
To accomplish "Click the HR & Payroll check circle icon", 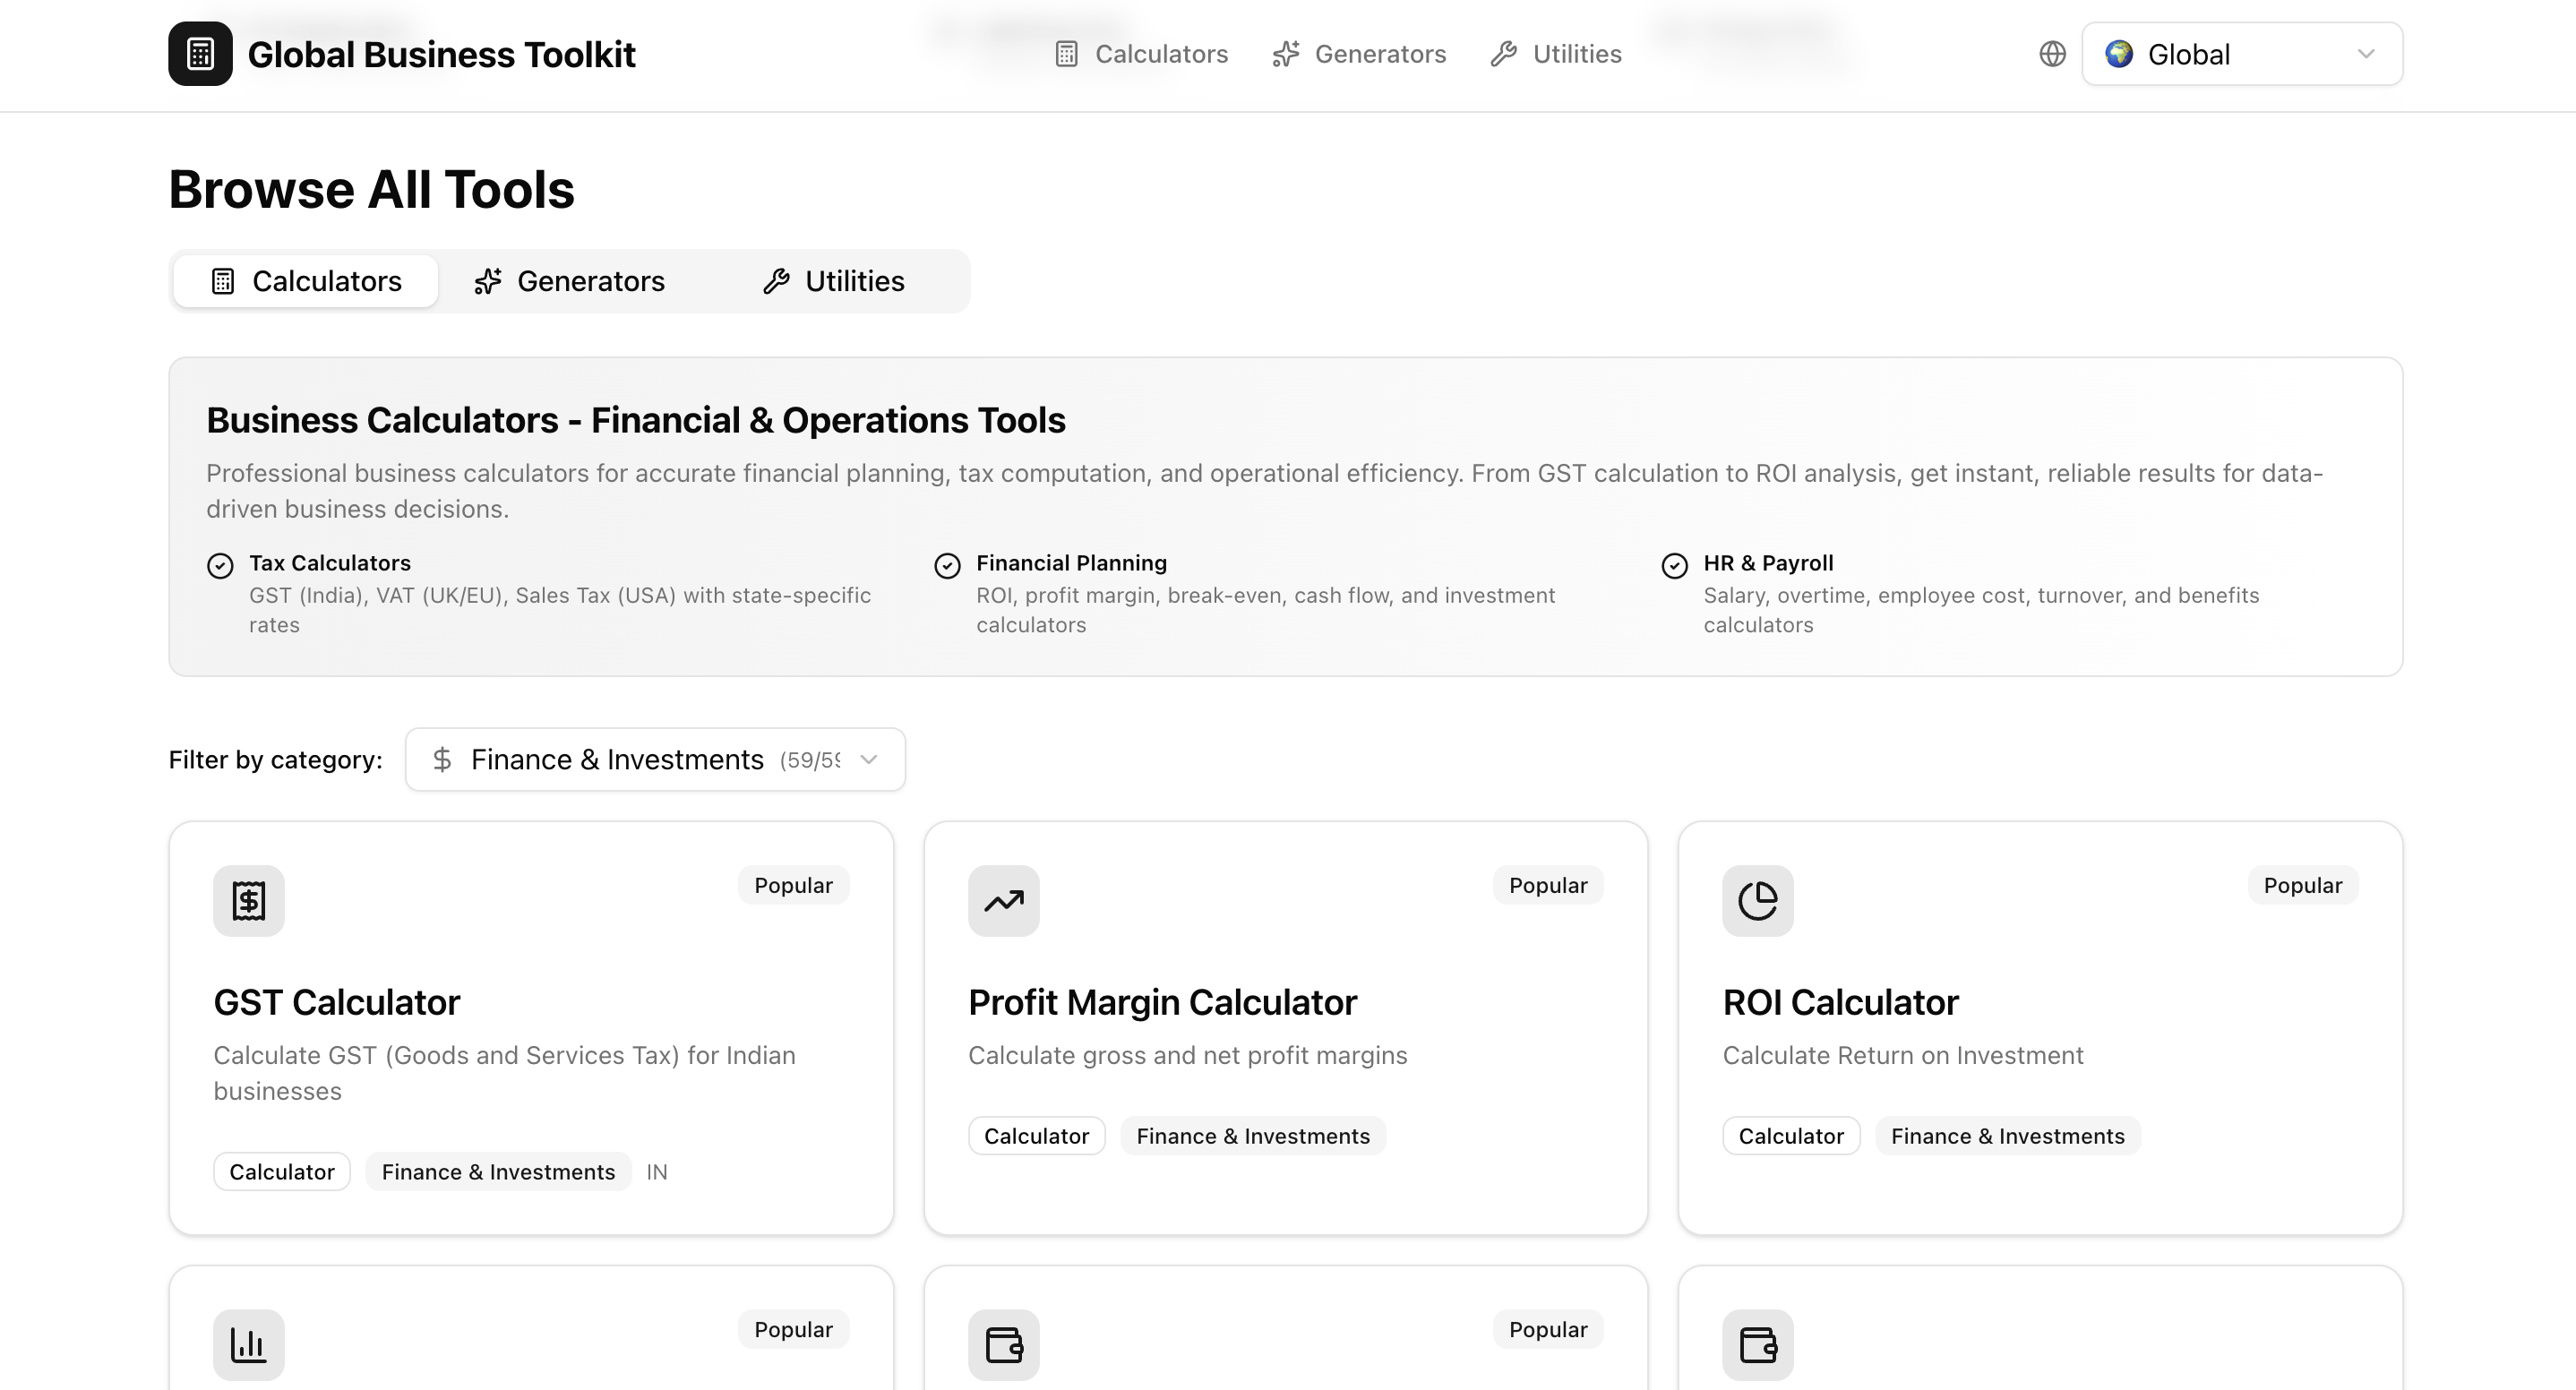I will [1674, 566].
